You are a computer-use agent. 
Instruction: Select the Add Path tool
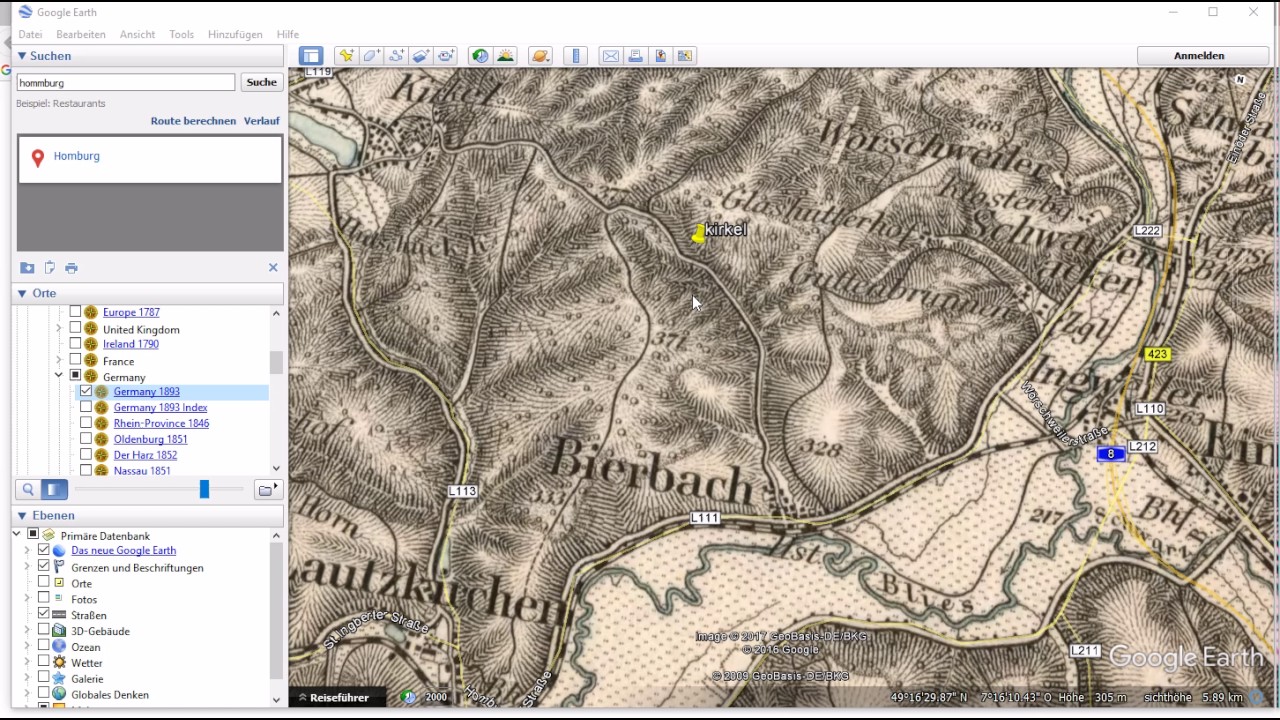(x=396, y=56)
